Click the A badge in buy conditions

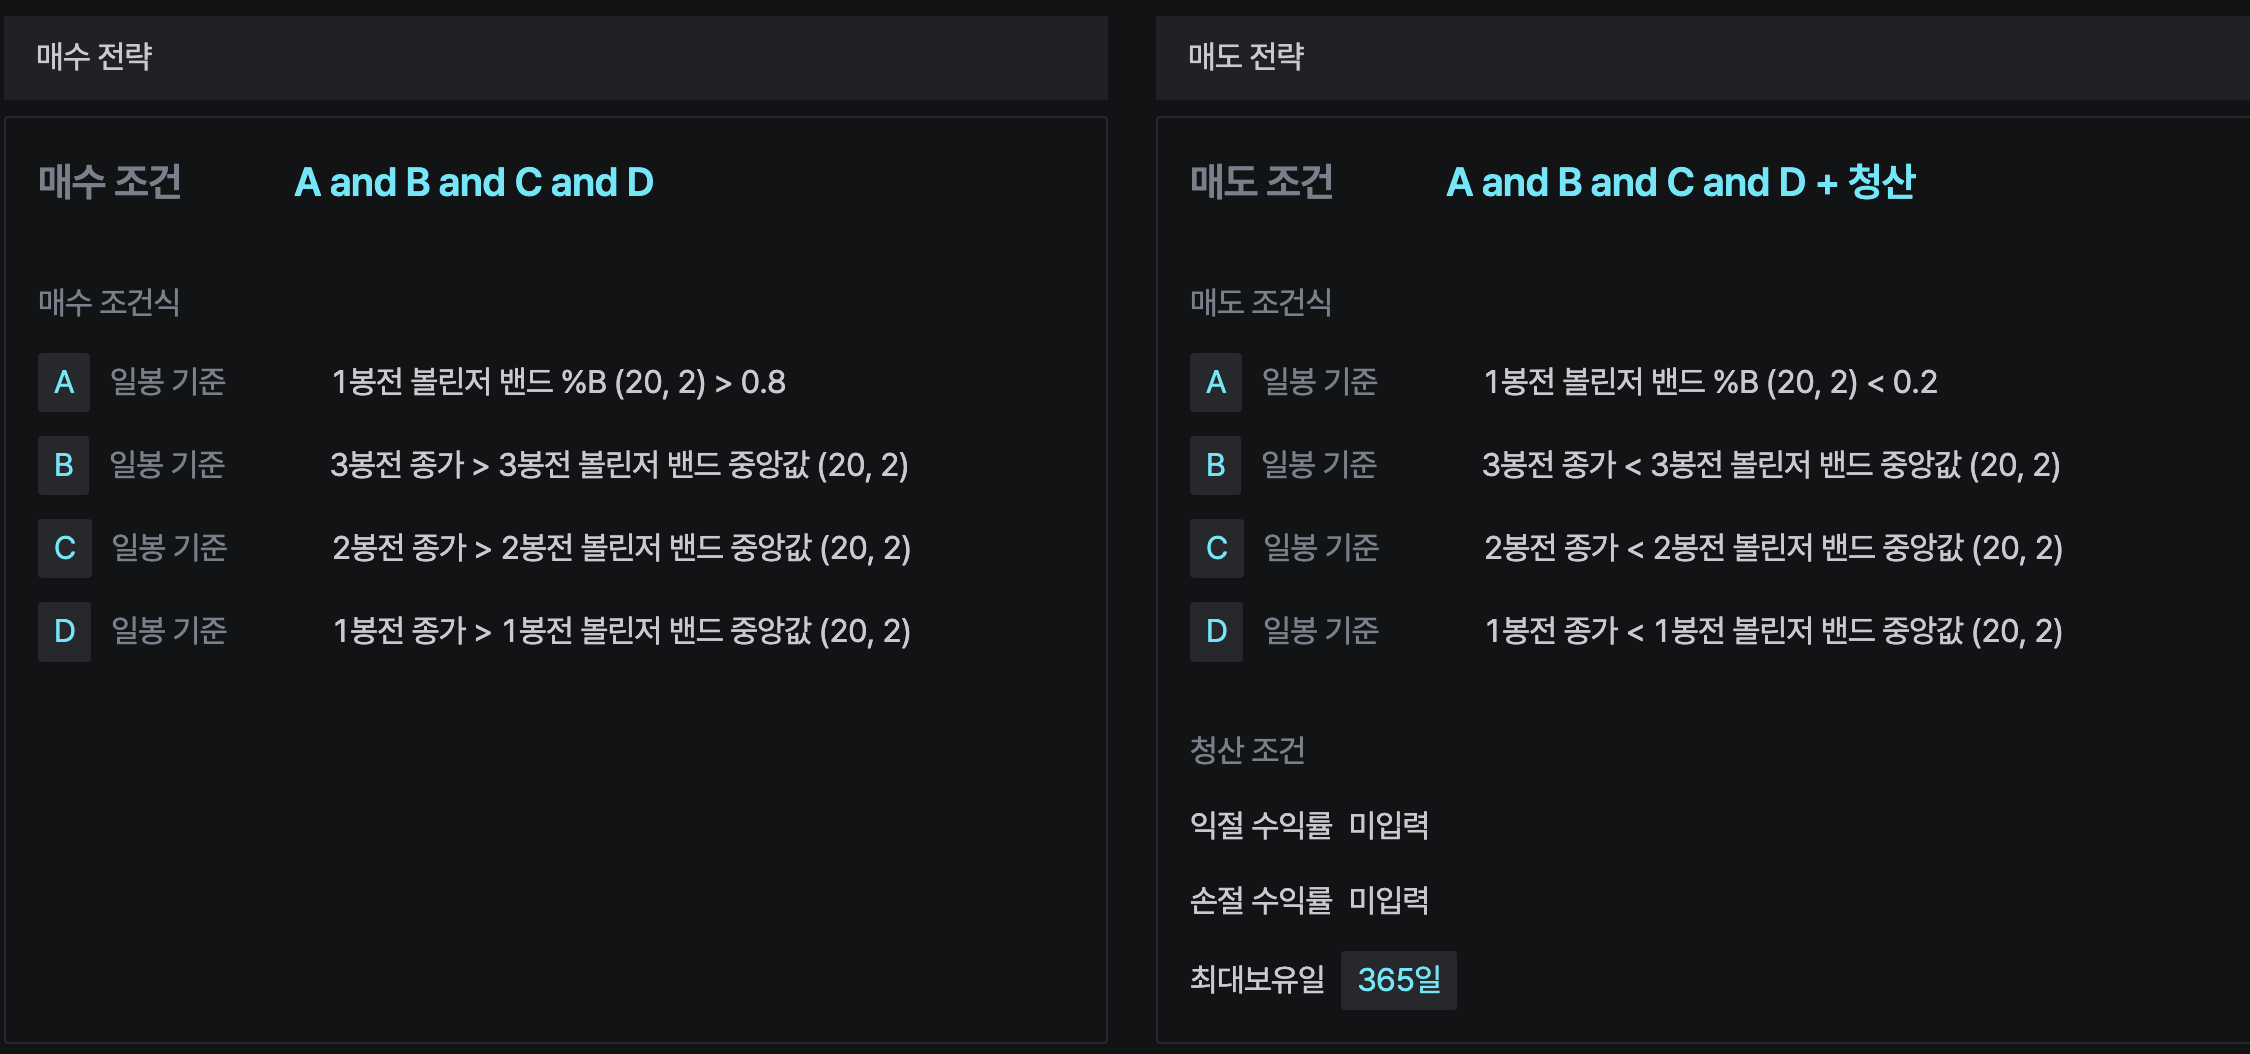point(64,382)
